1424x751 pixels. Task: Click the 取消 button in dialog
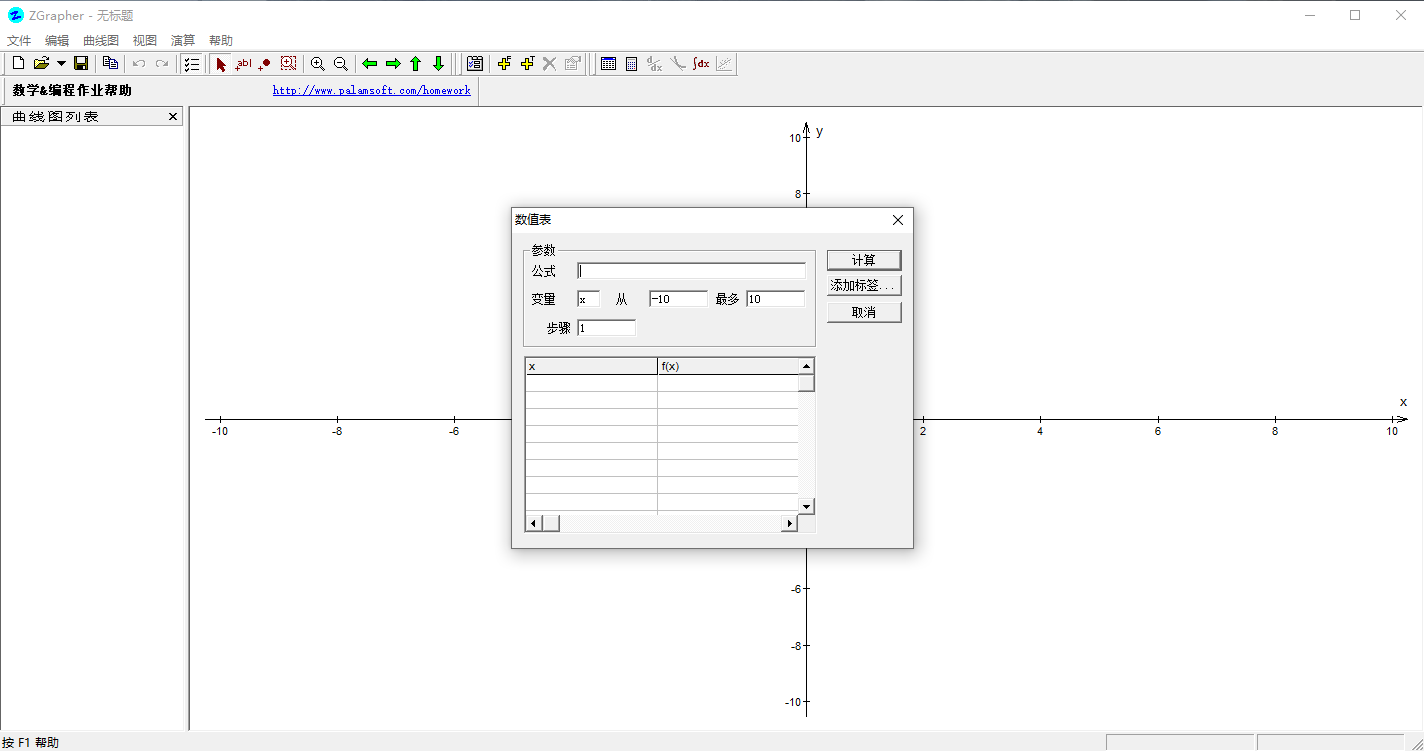click(864, 312)
